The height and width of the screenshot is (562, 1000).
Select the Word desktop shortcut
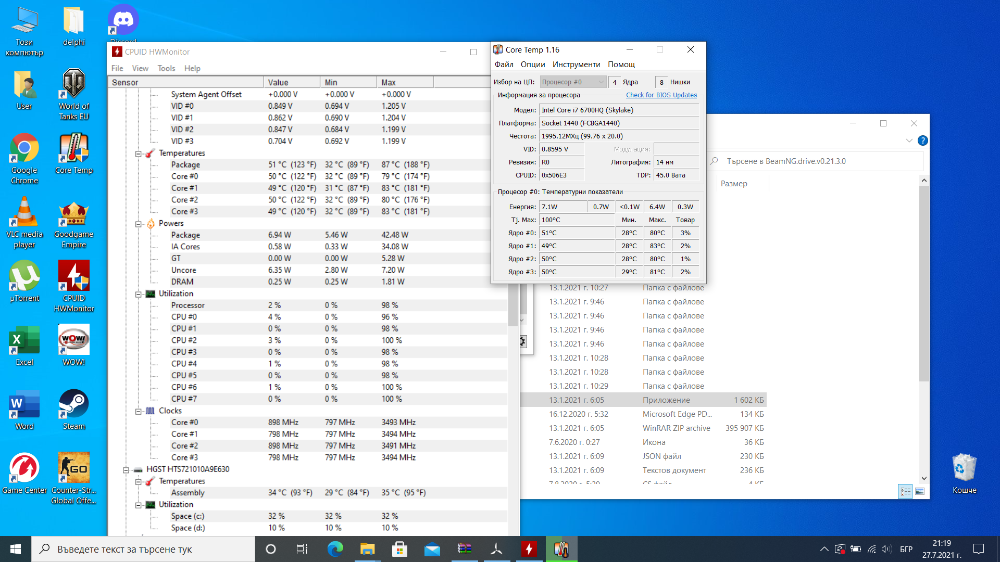[24, 410]
